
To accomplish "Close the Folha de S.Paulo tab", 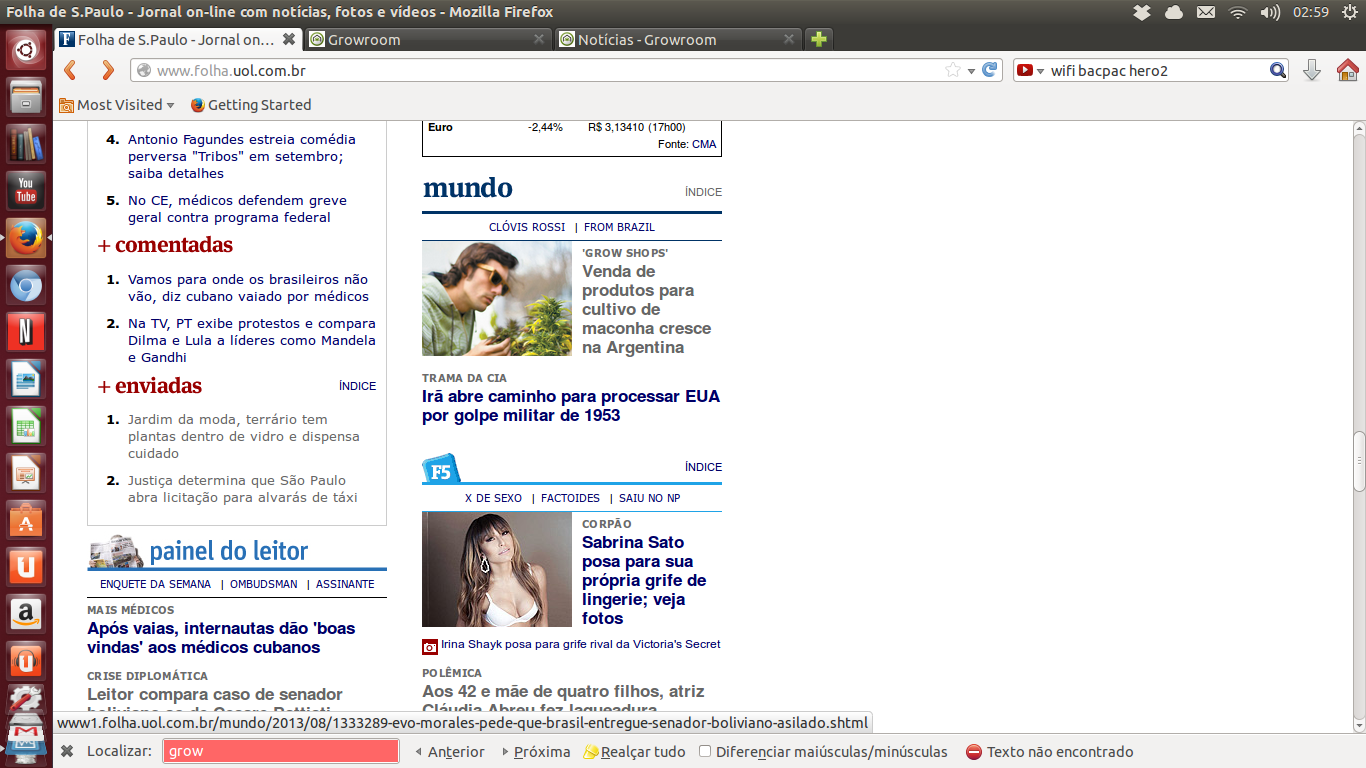I will [x=289, y=39].
